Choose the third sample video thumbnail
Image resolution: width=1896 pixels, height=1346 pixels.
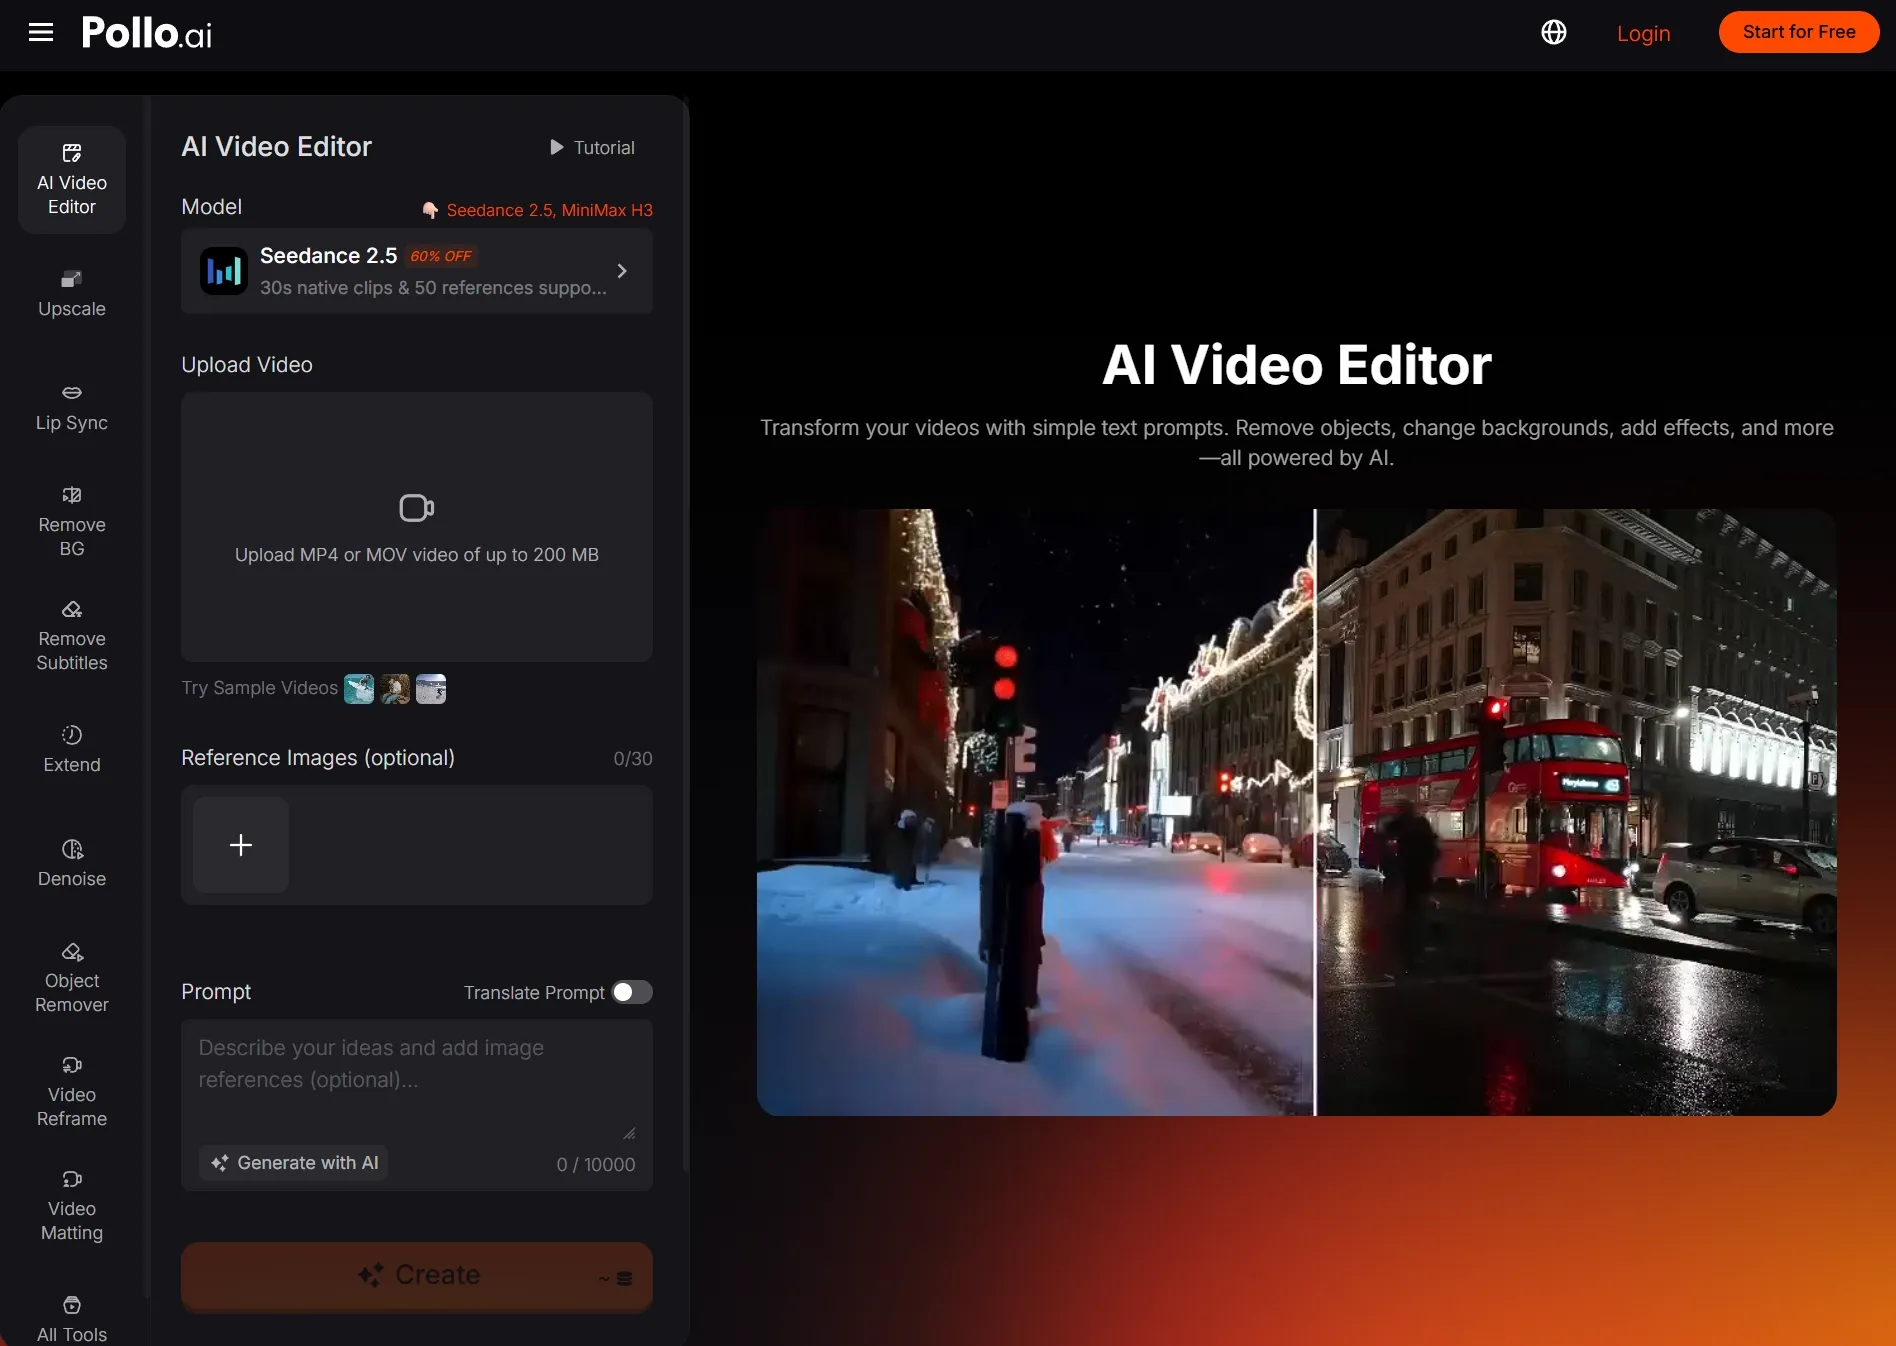431,689
